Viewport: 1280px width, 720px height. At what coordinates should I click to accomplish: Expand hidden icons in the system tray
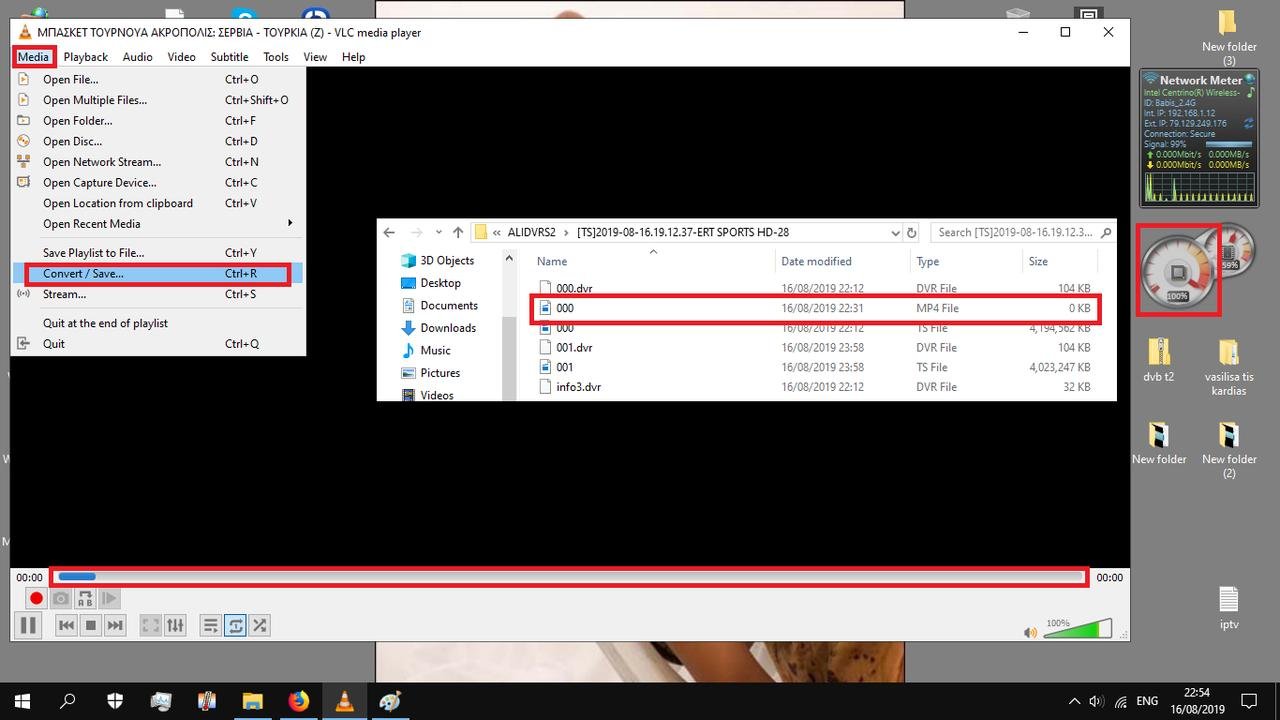[1073, 701]
